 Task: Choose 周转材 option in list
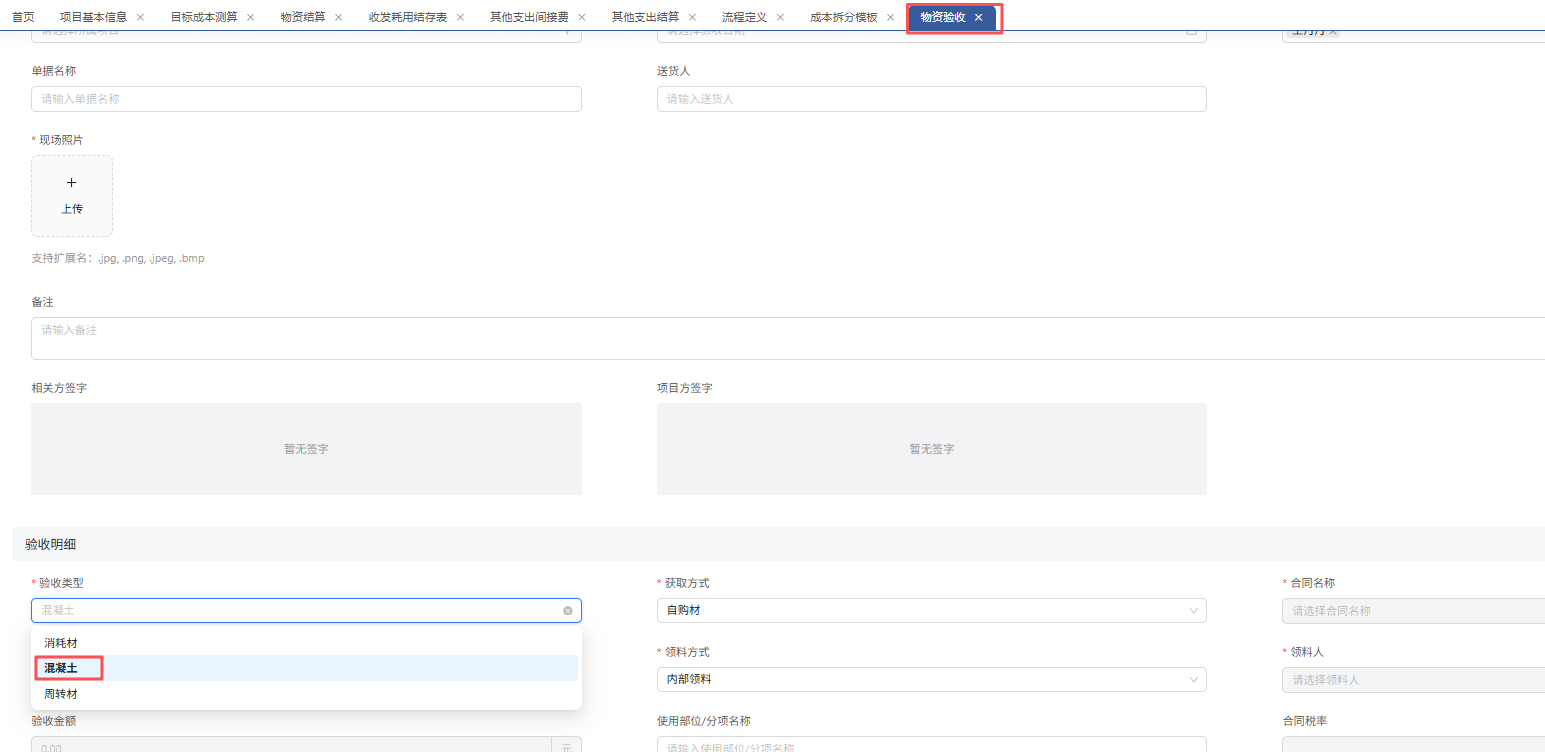pyautogui.click(x=61, y=694)
